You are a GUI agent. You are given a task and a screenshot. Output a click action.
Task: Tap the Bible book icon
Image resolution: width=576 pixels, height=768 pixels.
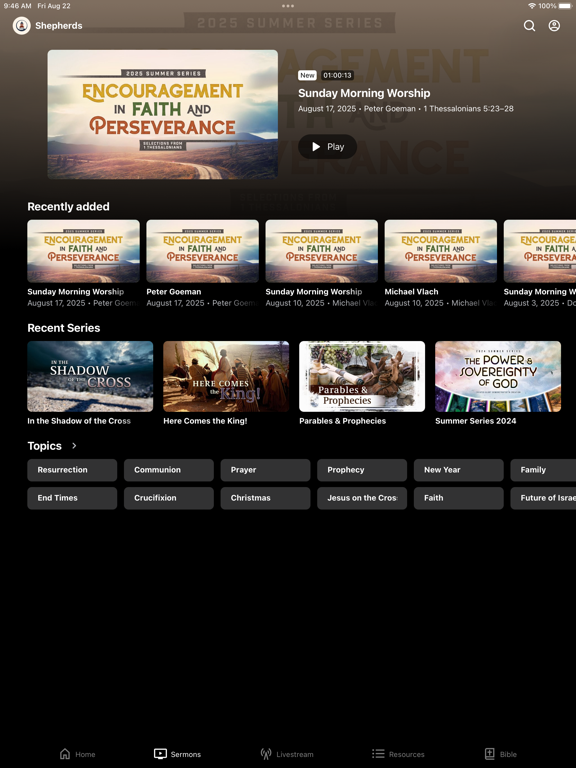point(489,753)
